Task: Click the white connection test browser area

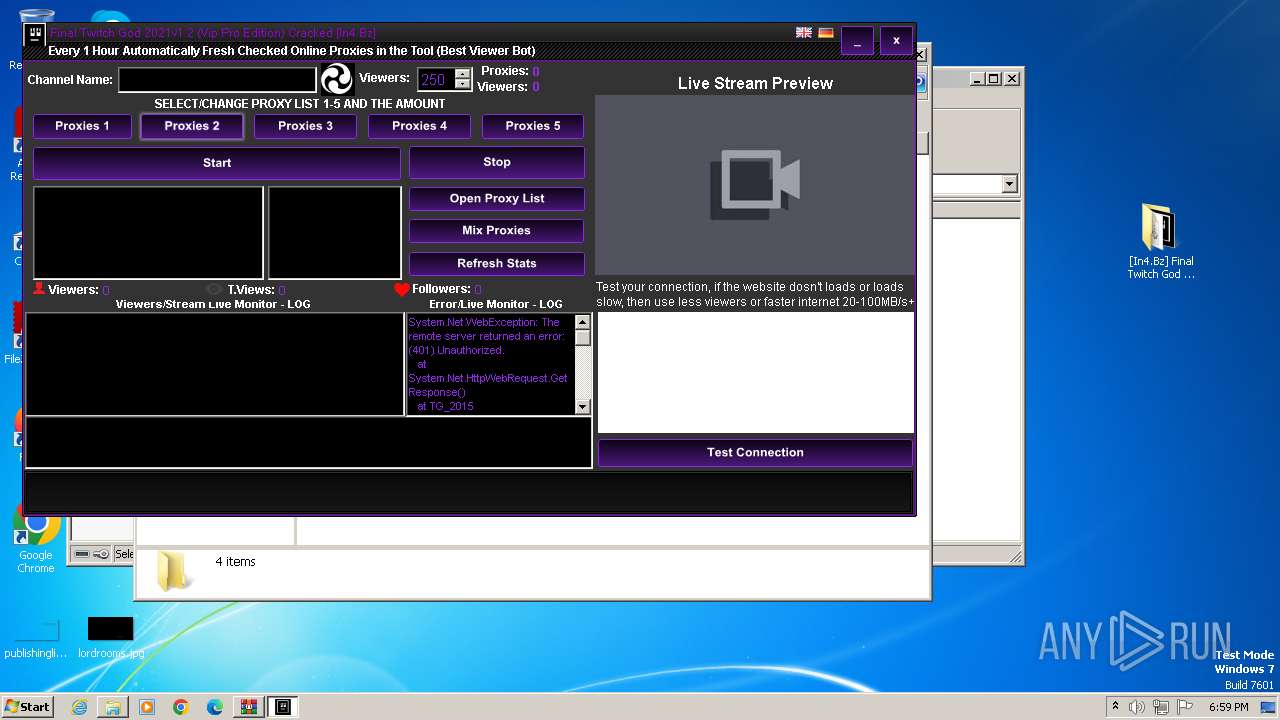Action: click(x=755, y=373)
